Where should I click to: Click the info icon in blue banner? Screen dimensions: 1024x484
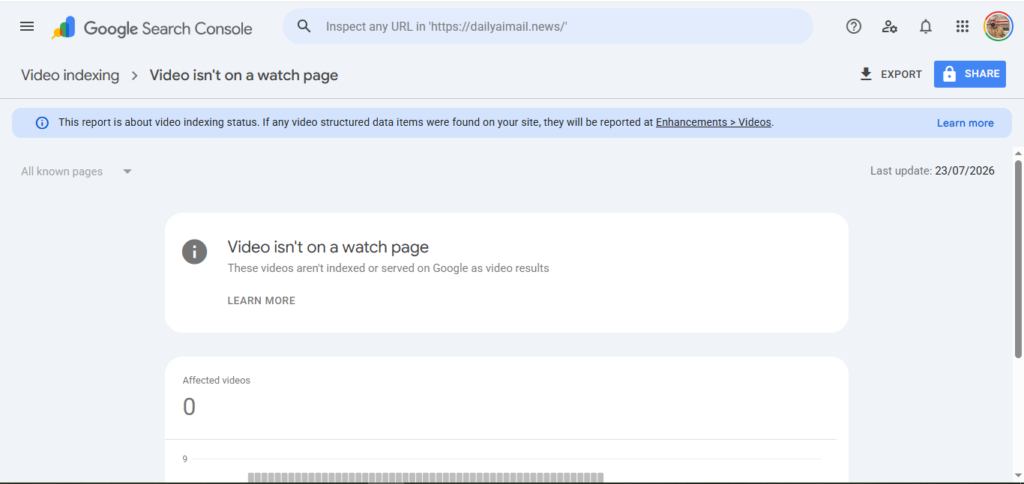(x=42, y=123)
